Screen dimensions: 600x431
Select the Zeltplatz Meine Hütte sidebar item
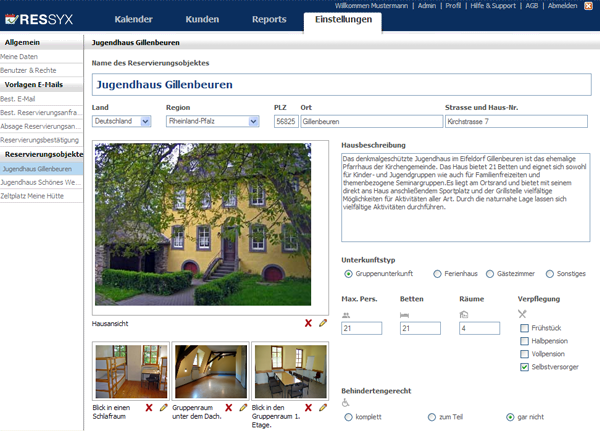click(41, 197)
